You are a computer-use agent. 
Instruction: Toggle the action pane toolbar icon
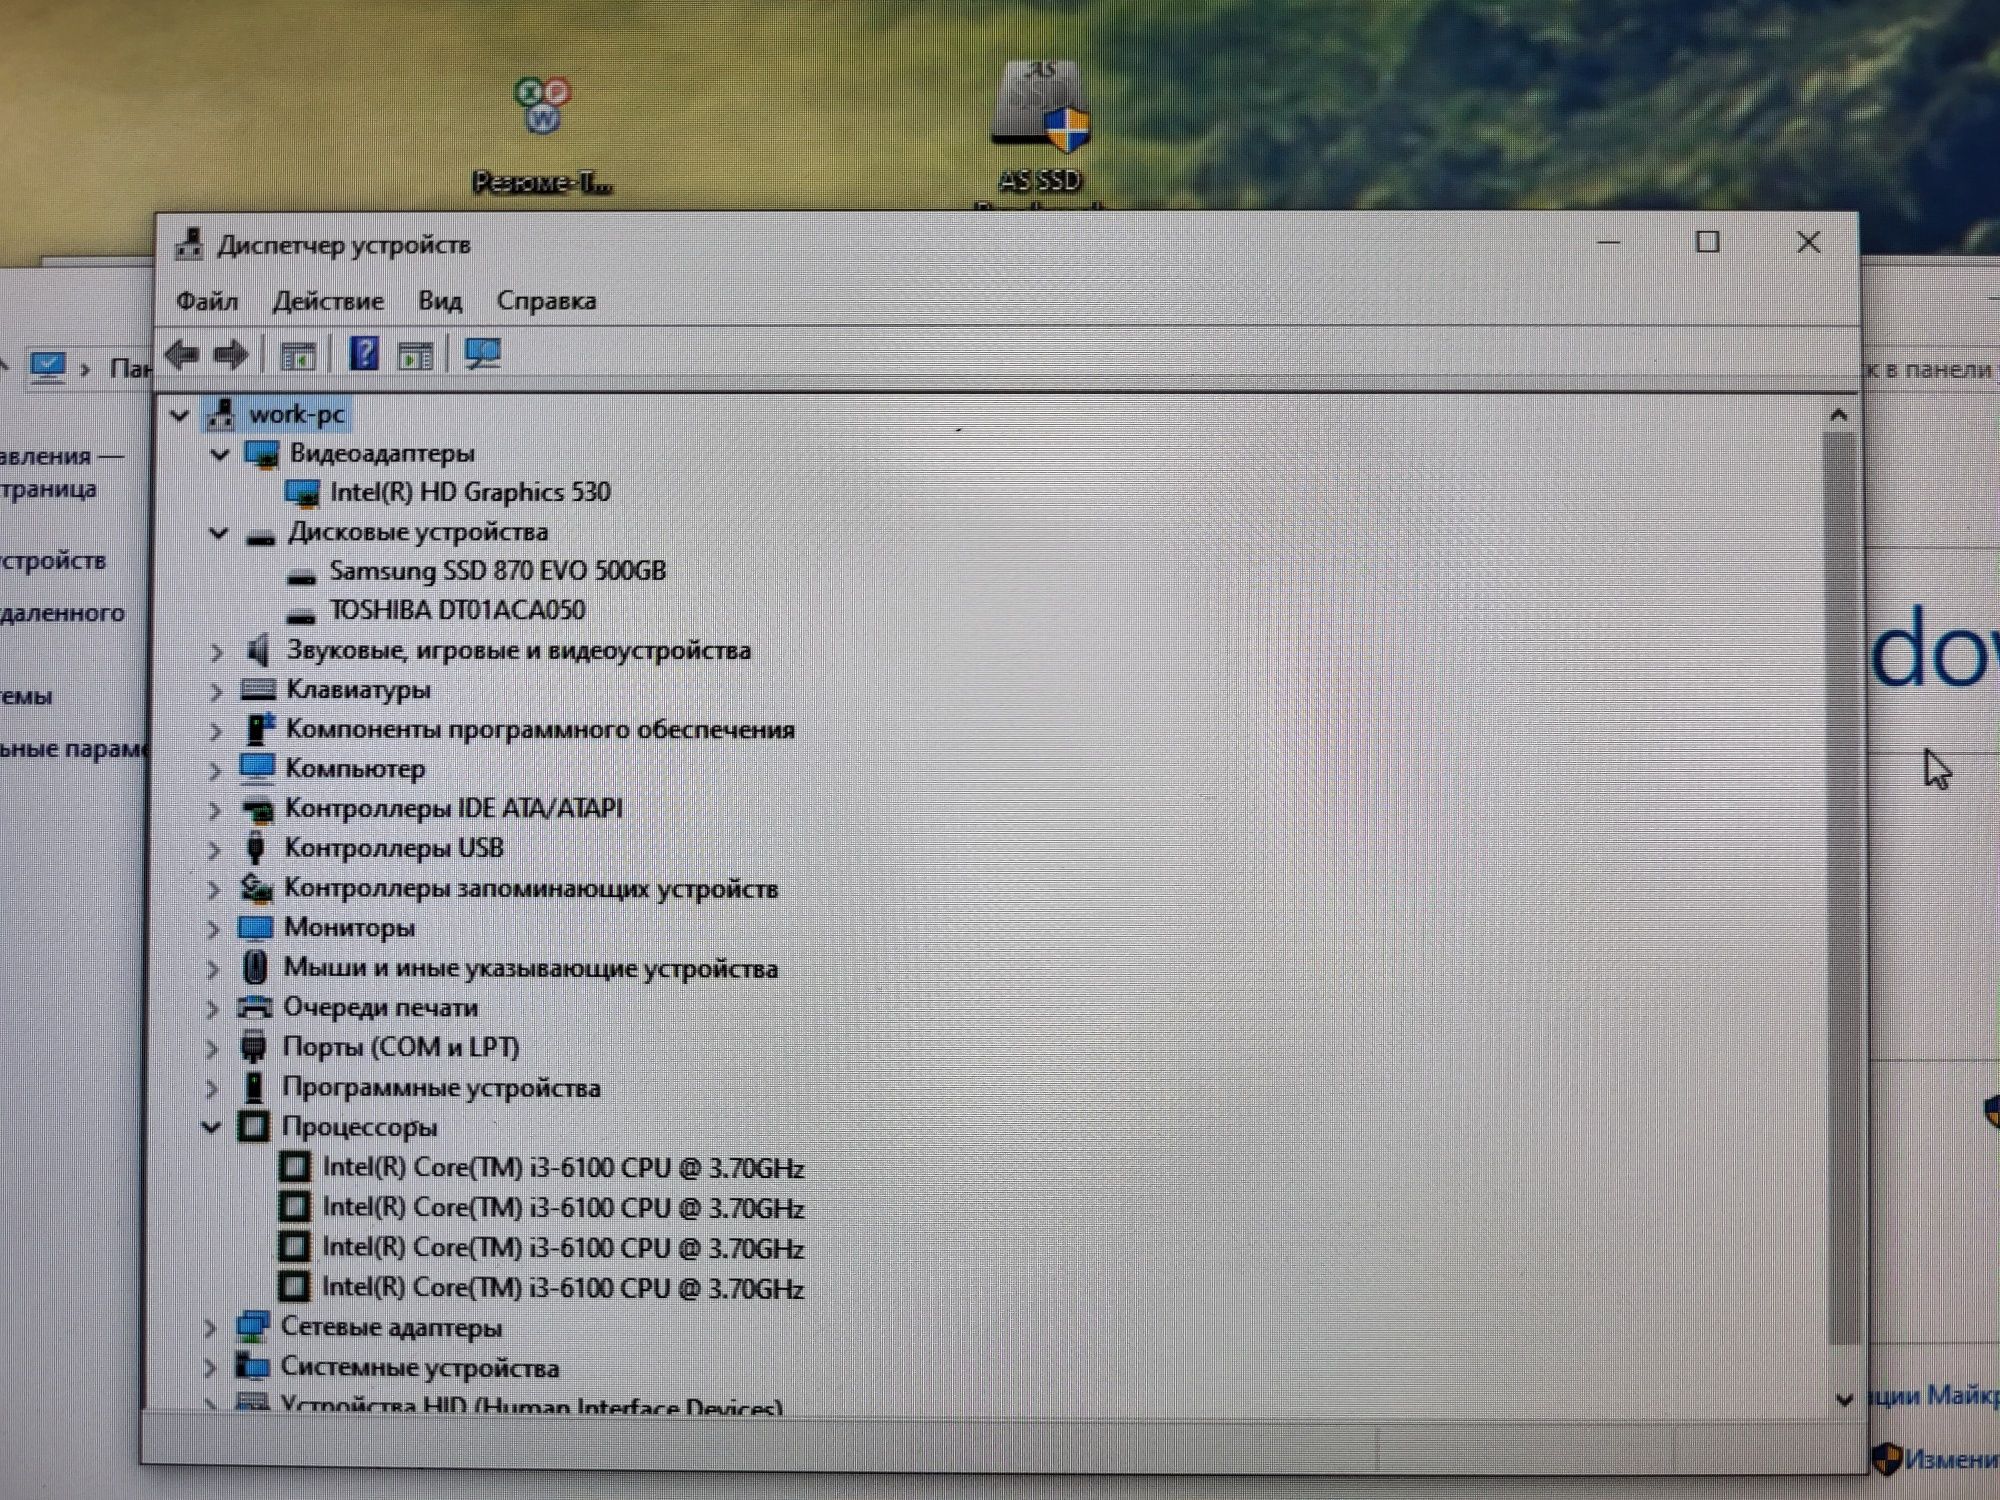click(x=415, y=355)
